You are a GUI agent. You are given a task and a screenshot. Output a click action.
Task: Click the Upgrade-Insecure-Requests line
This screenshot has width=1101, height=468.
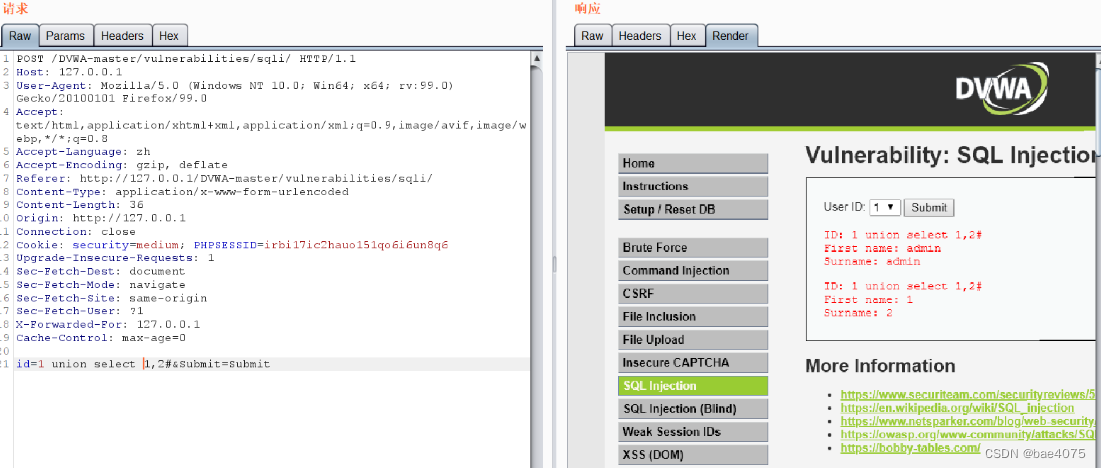114,258
